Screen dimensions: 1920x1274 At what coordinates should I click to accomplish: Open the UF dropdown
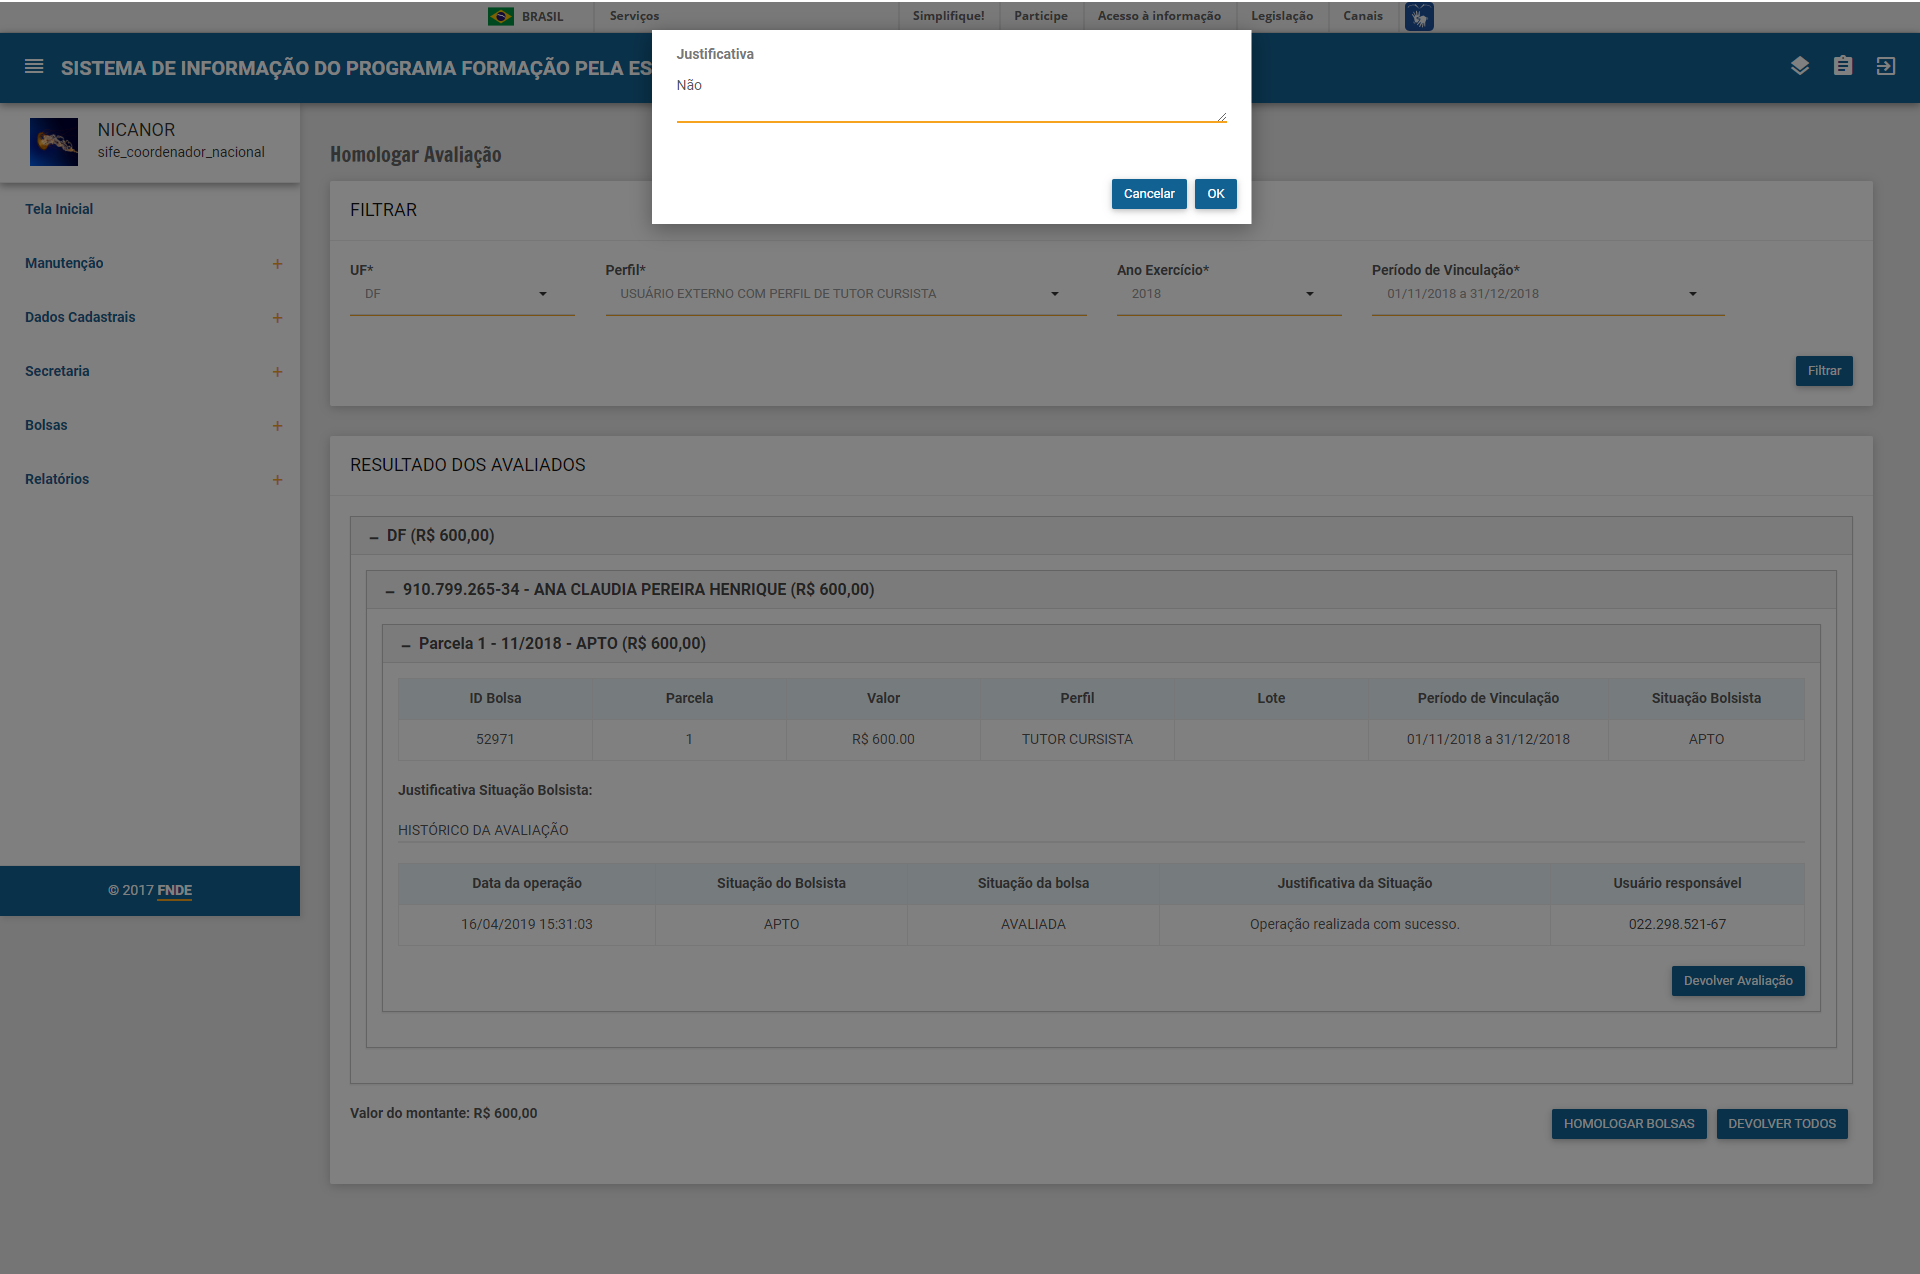point(461,294)
